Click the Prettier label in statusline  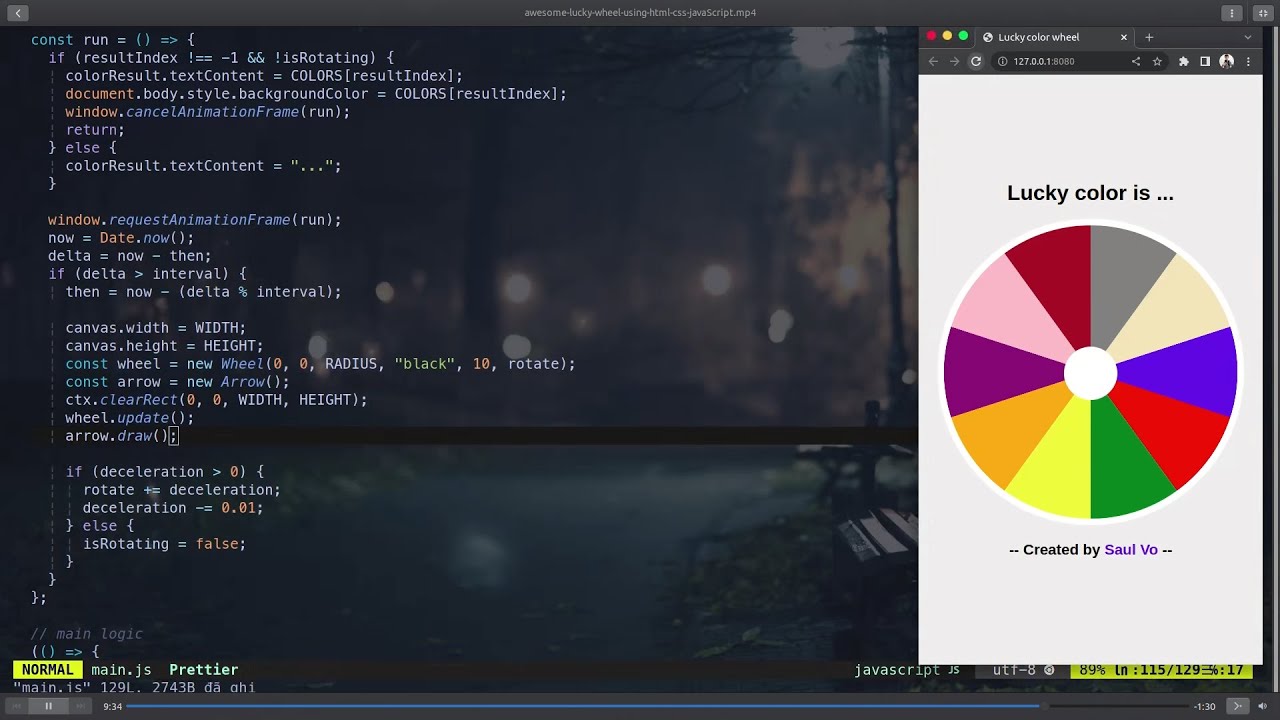coord(203,670)
